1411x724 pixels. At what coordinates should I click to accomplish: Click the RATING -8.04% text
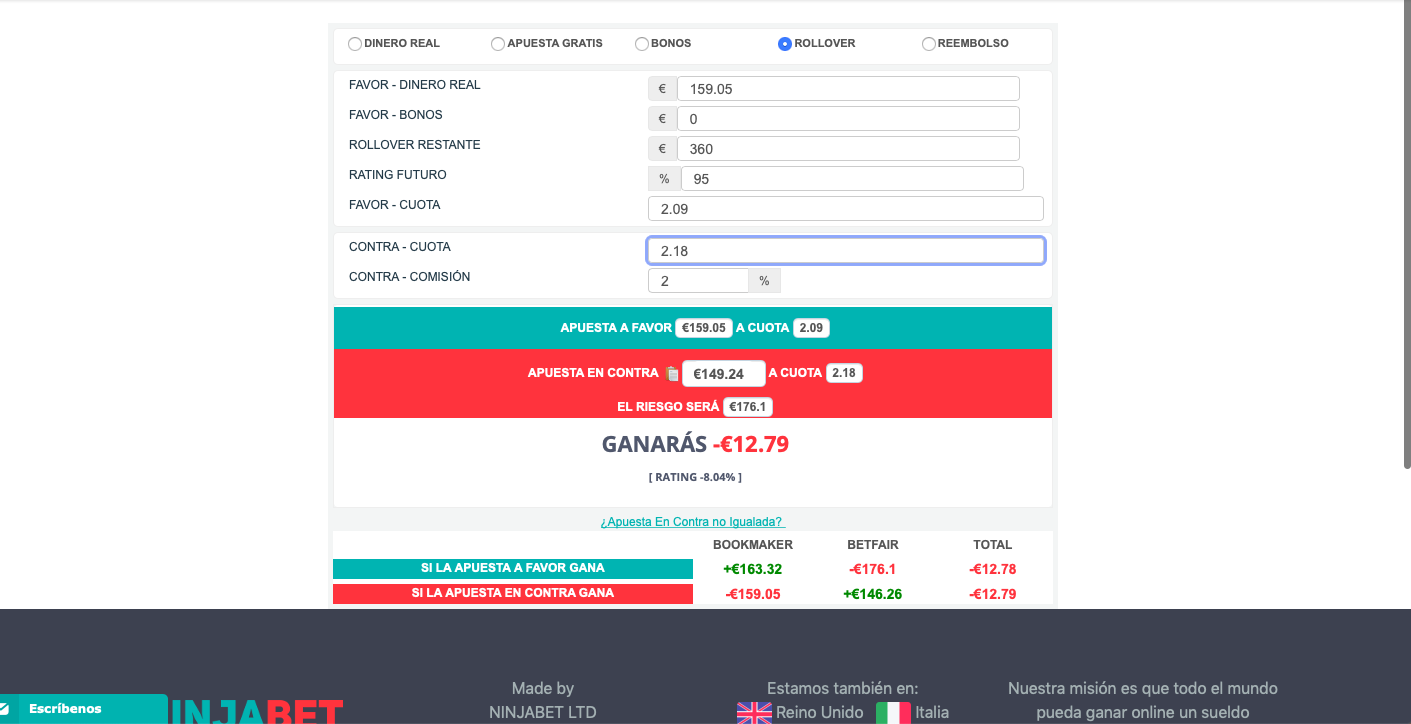click(695, 477)
